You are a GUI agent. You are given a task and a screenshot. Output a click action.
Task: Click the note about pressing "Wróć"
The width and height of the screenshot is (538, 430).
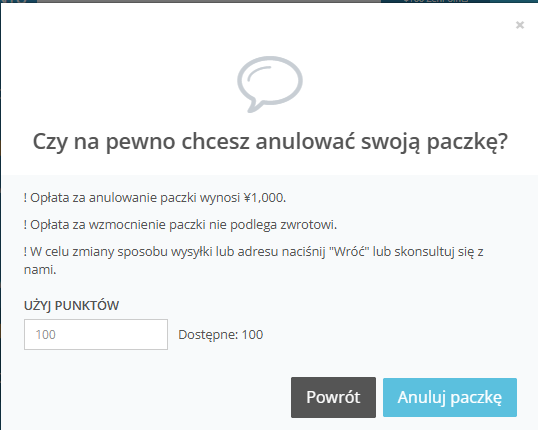pyautogui.click(x=254, y=260)
